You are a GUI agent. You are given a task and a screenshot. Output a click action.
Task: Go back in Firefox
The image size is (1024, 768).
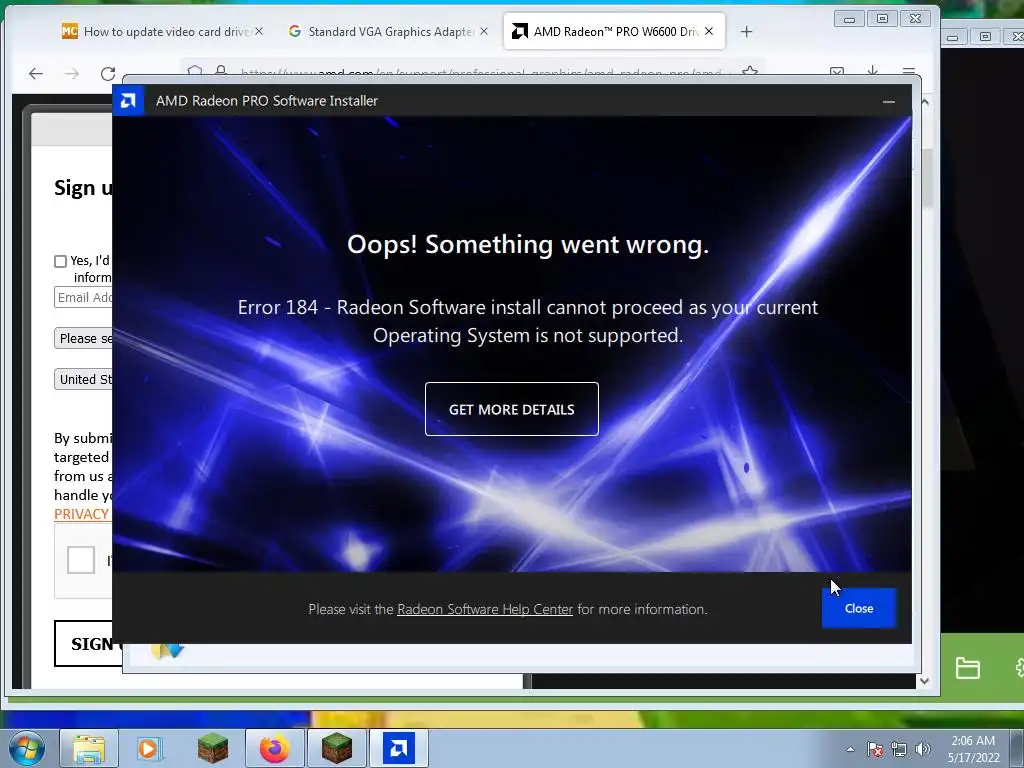pos(36,74)
